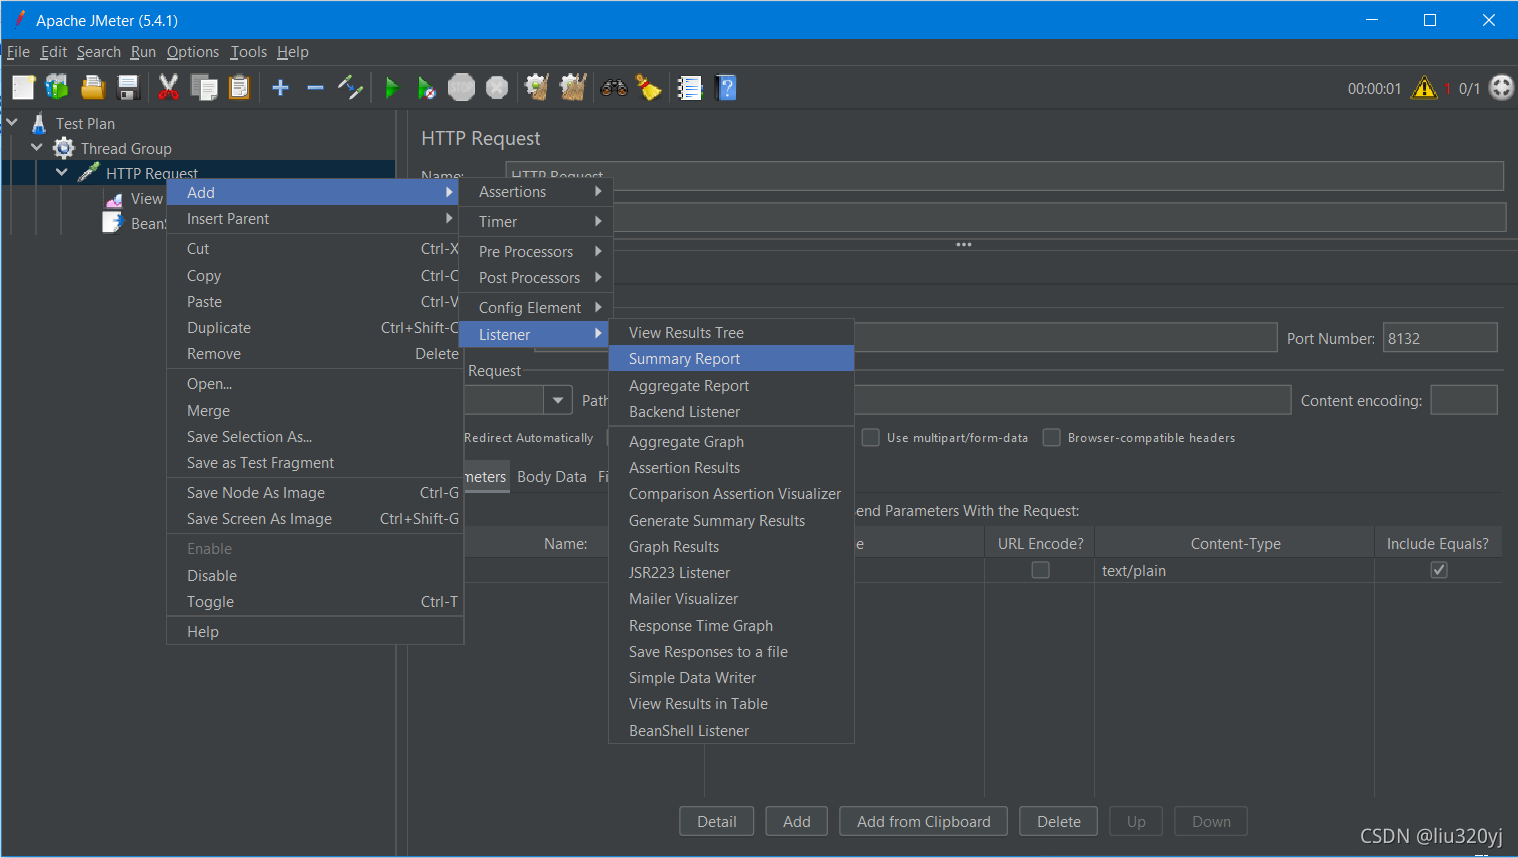Image resolution: width=1518 pixels, height=858 pixels.
Task: Click the Shutdown threads X icon
Action: pos(497,88)
